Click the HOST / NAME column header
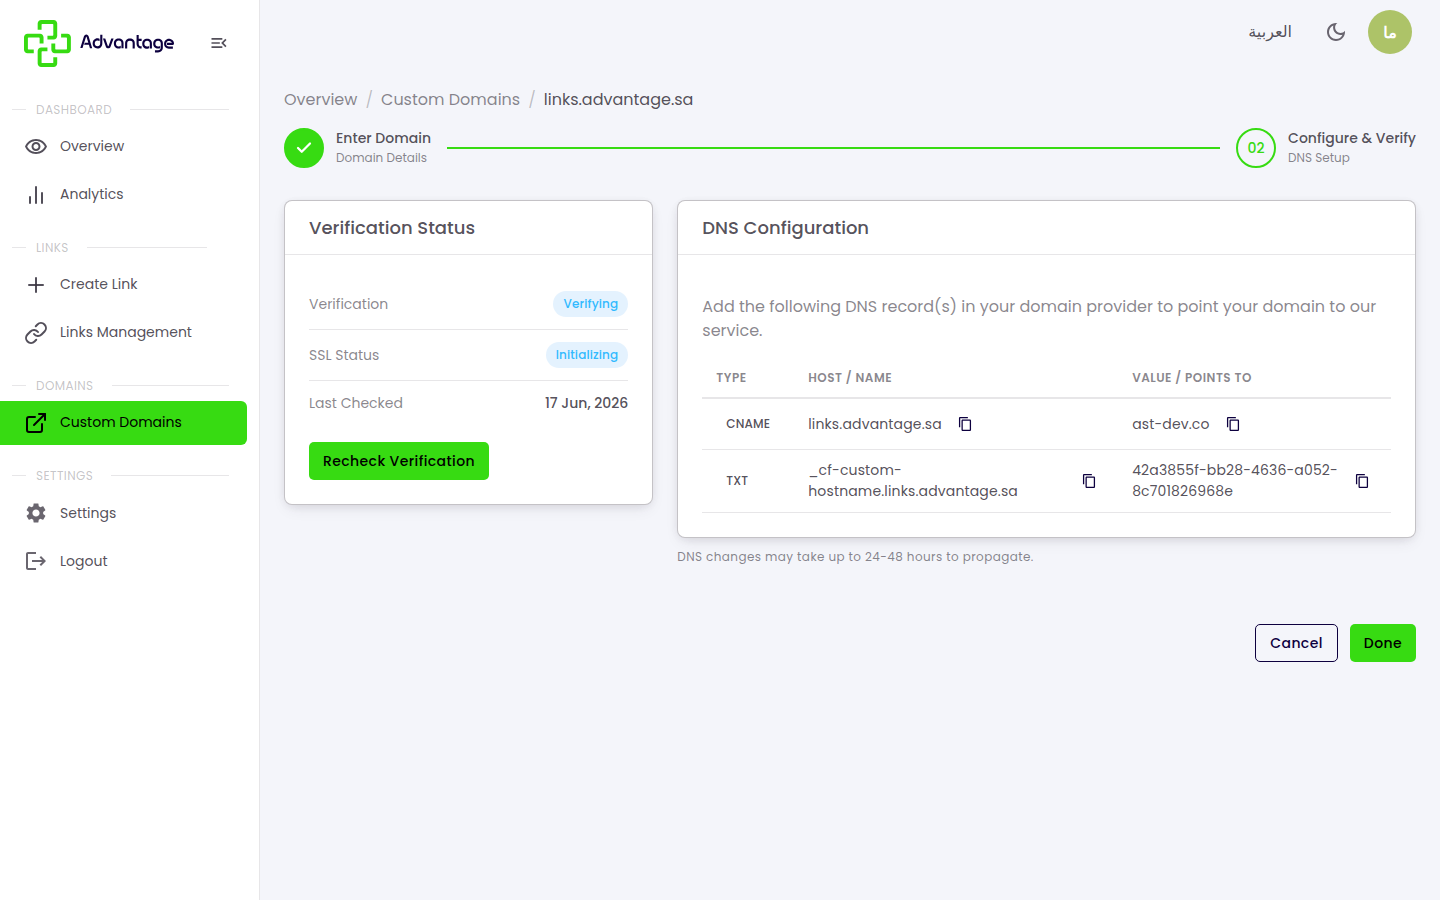The width and height of the screenshot is (1440, 900). (850, 378)
